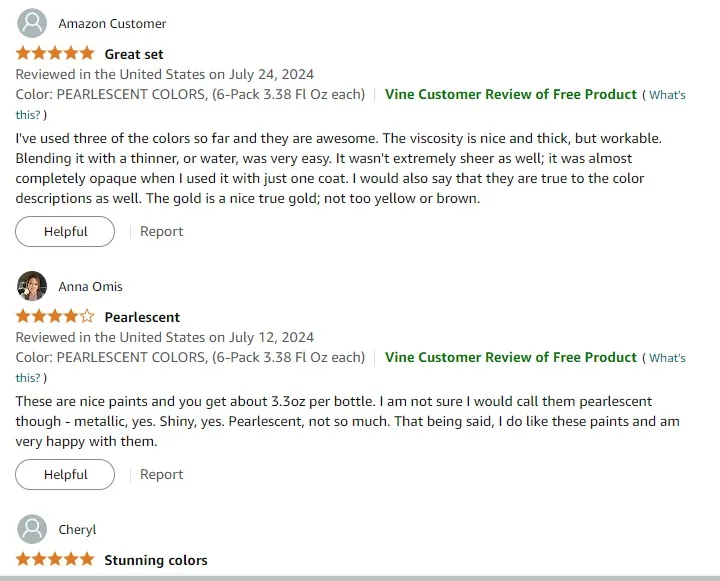Click Vine Customer Review link in Anna's review
Image resolution: width=720 pixels, height=581 pixels.
(510, 357)
